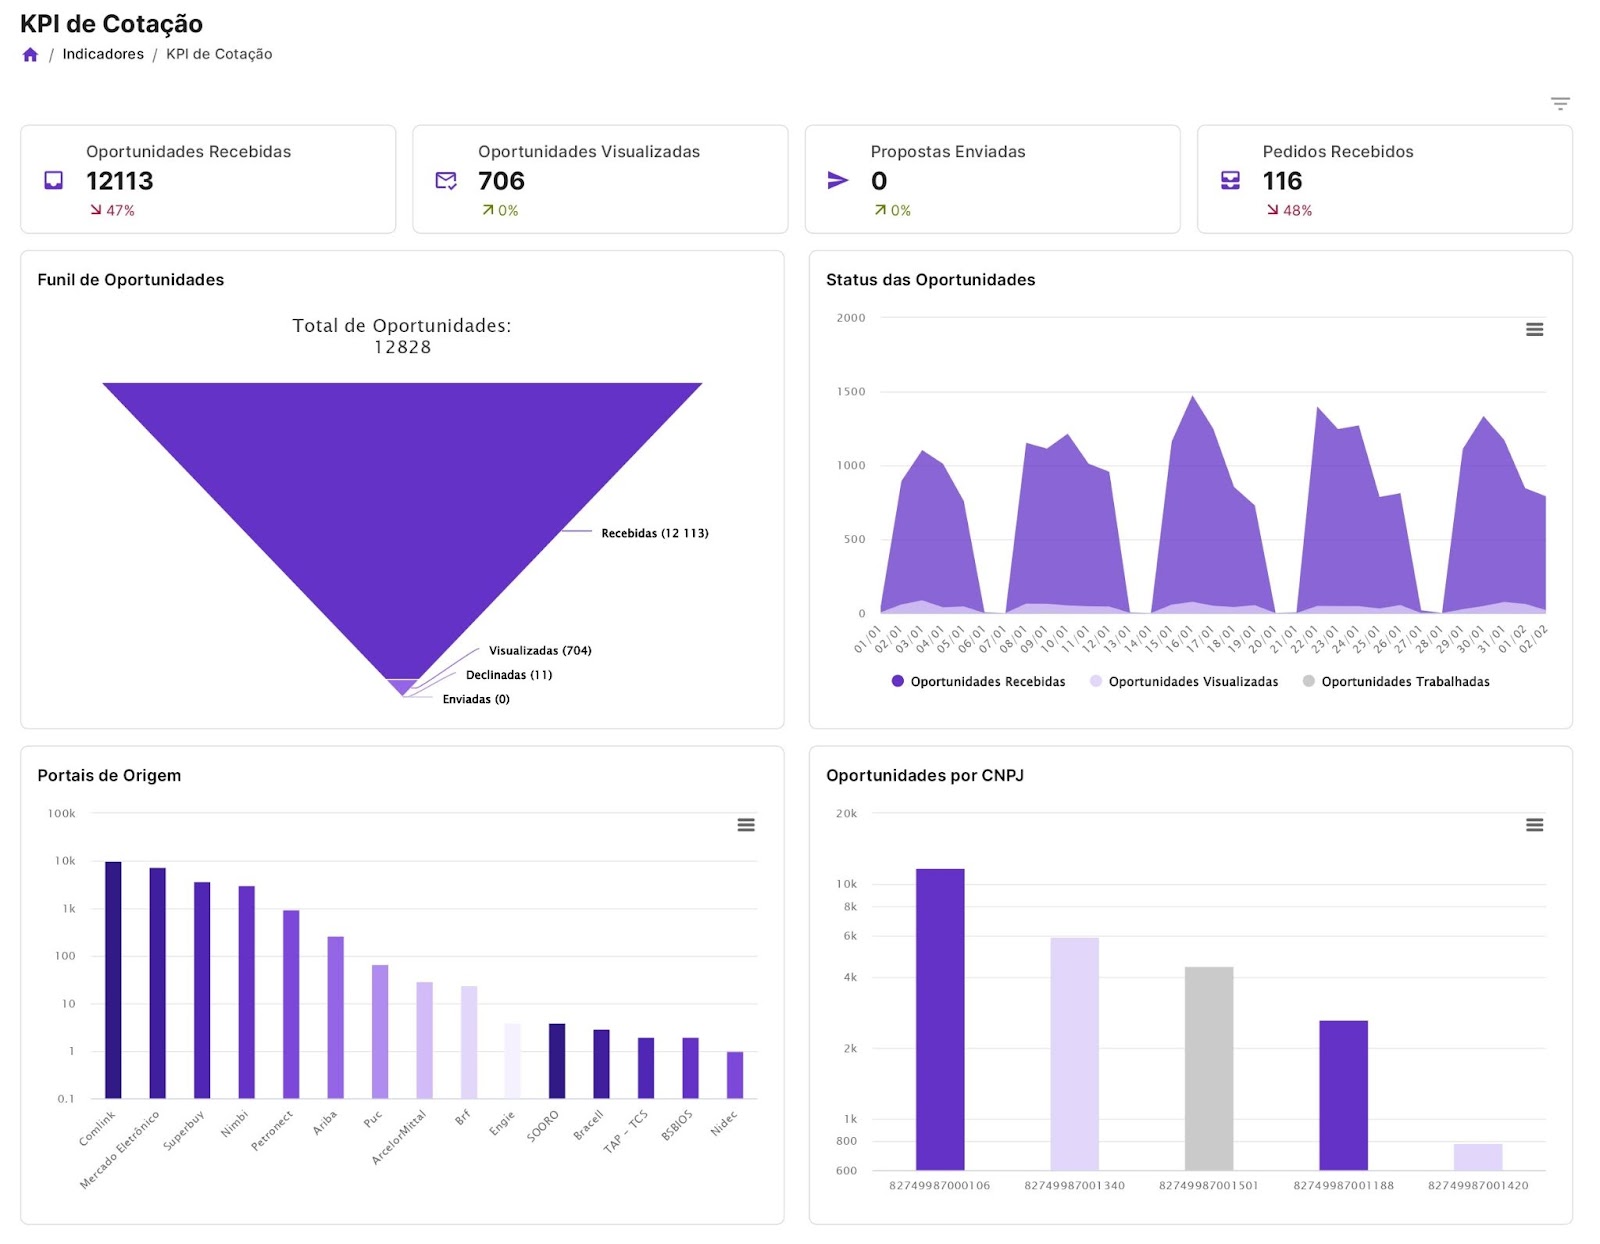The width and height of the screenshot is (1600, 1244).
Task: Go to Indicadores breadcrumb
Action: pyautogui.click(x=103, y=54)
